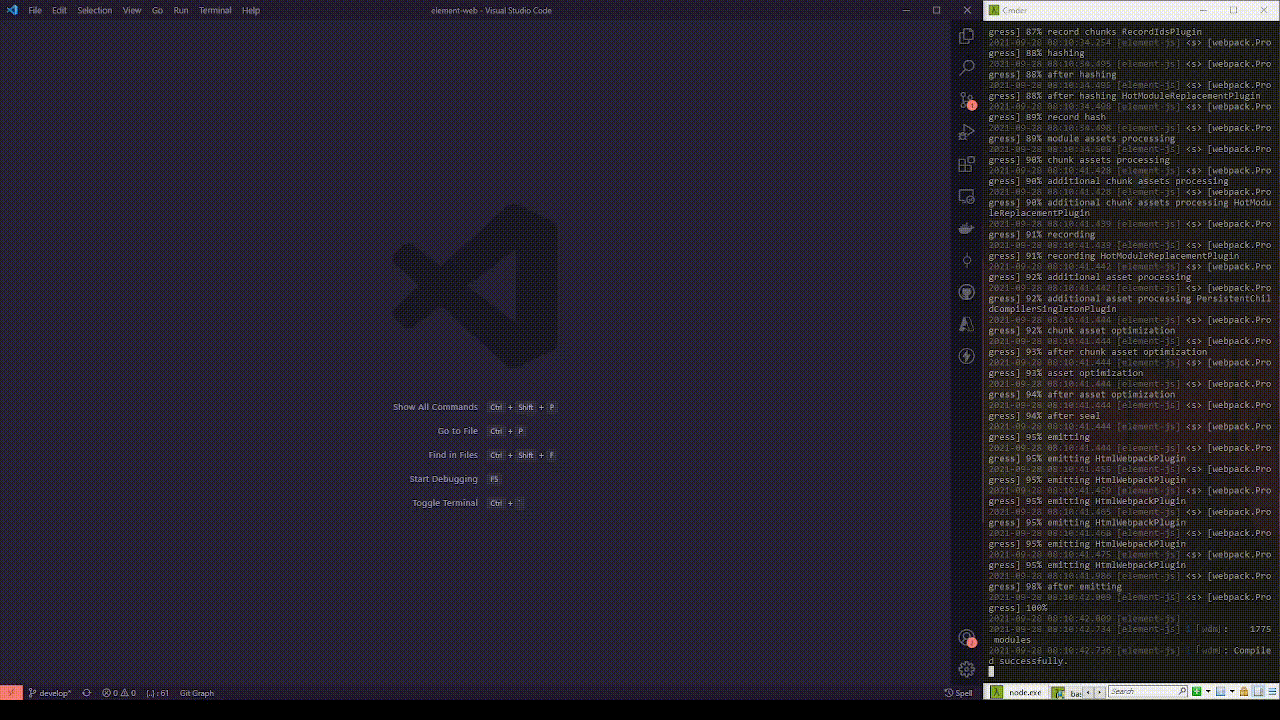
Task: Open Cmder hamburger settings menu
Action: pyautogui.click(x=1272, y=692)
